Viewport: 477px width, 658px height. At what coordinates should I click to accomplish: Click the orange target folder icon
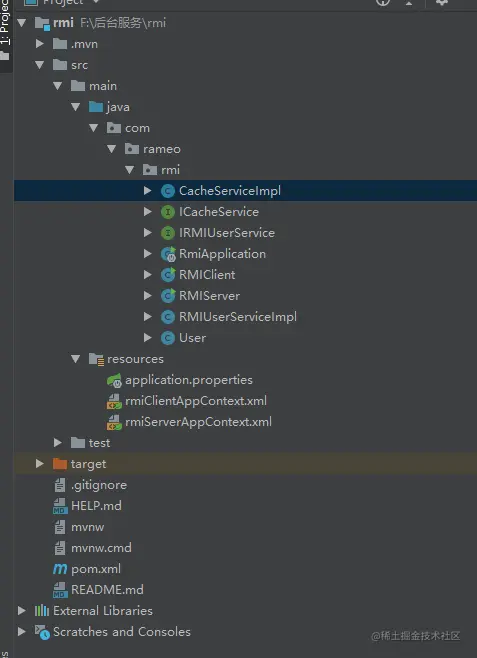coord(60,464)
